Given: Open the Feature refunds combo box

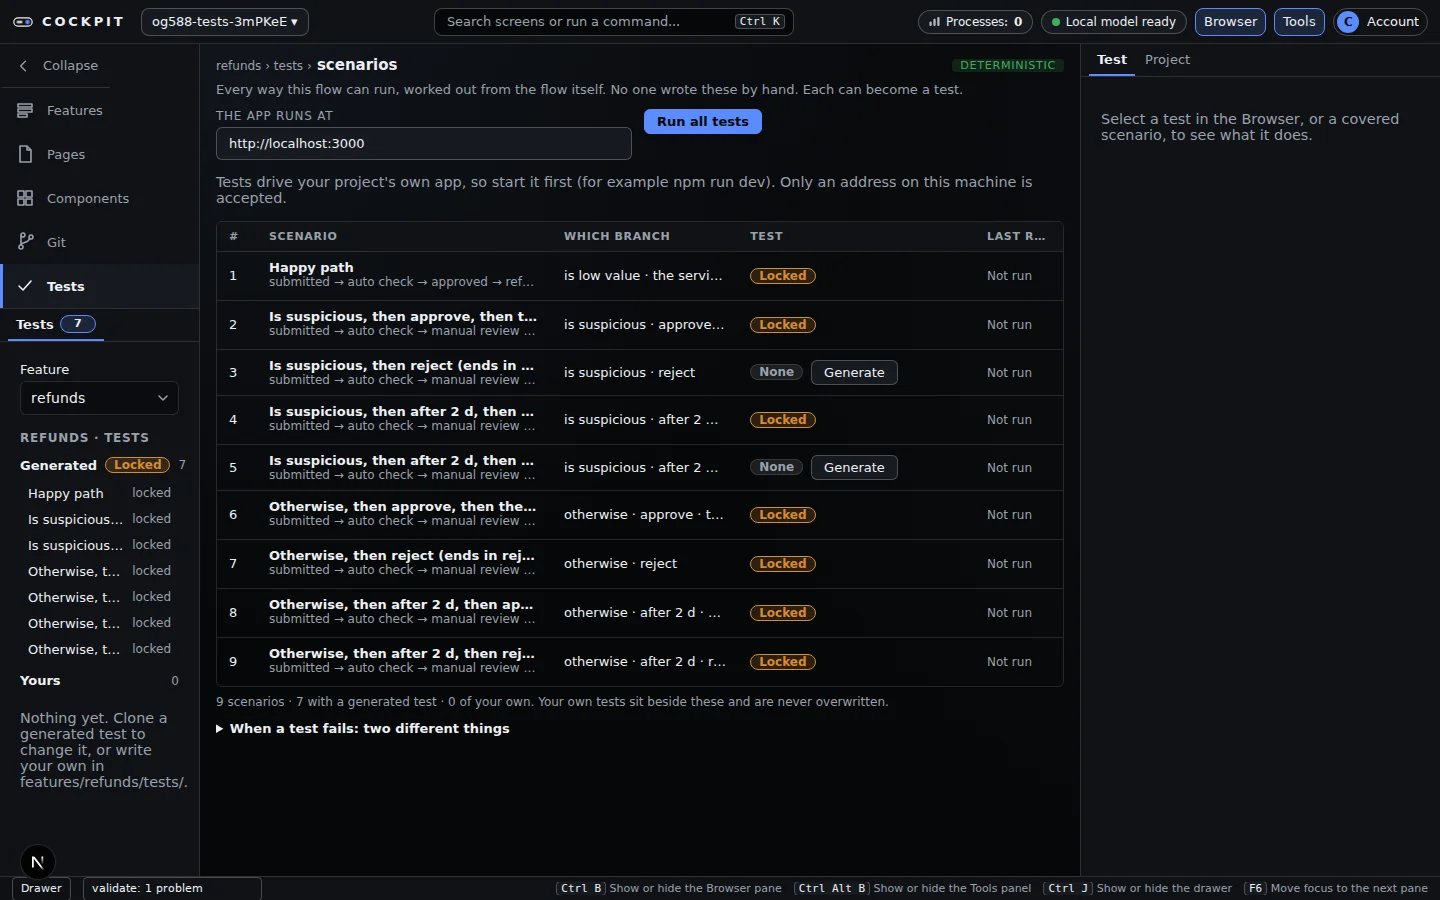Looking at the screenshot, I should pos(99,398).
